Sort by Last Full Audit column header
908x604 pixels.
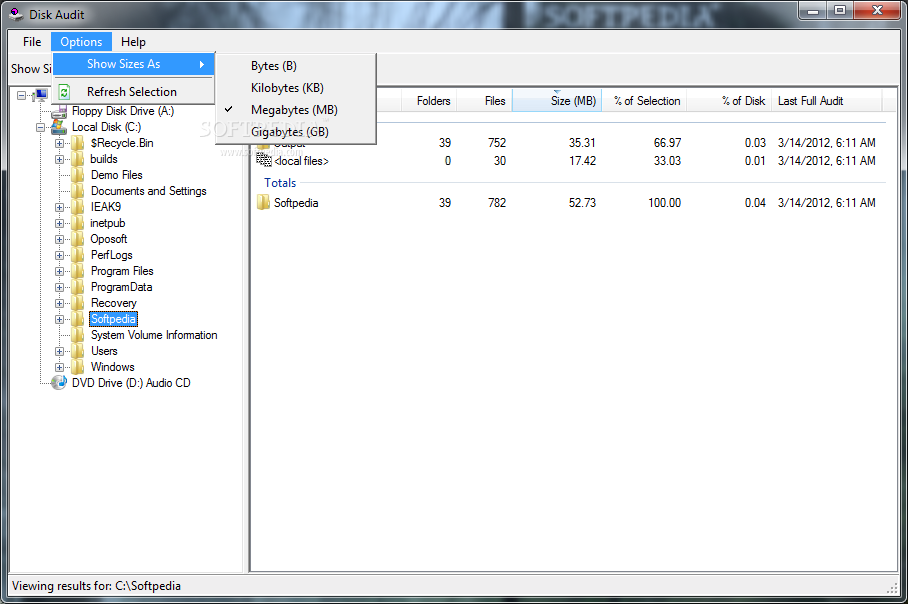click(x=827, y=101)
